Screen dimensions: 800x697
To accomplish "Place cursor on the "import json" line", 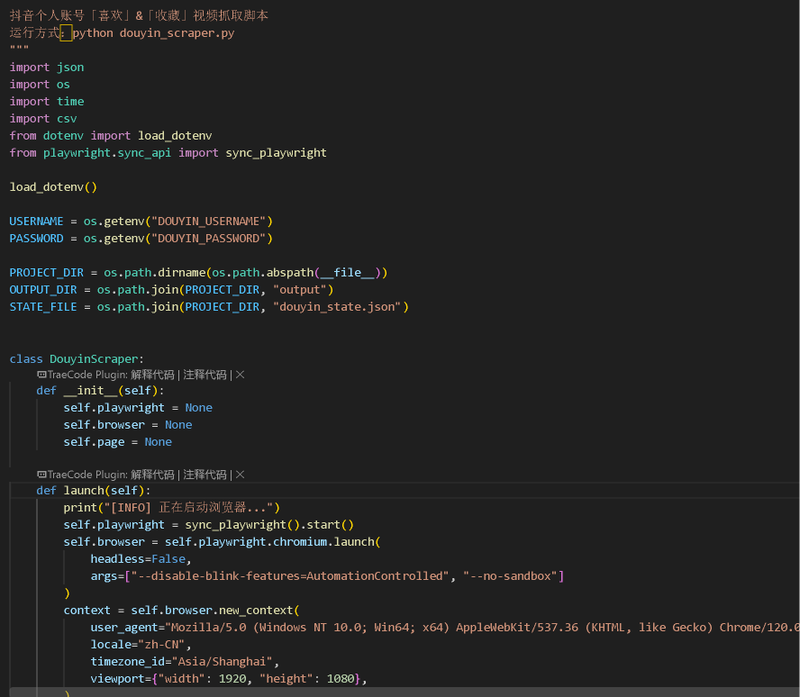I will [47, 67].
